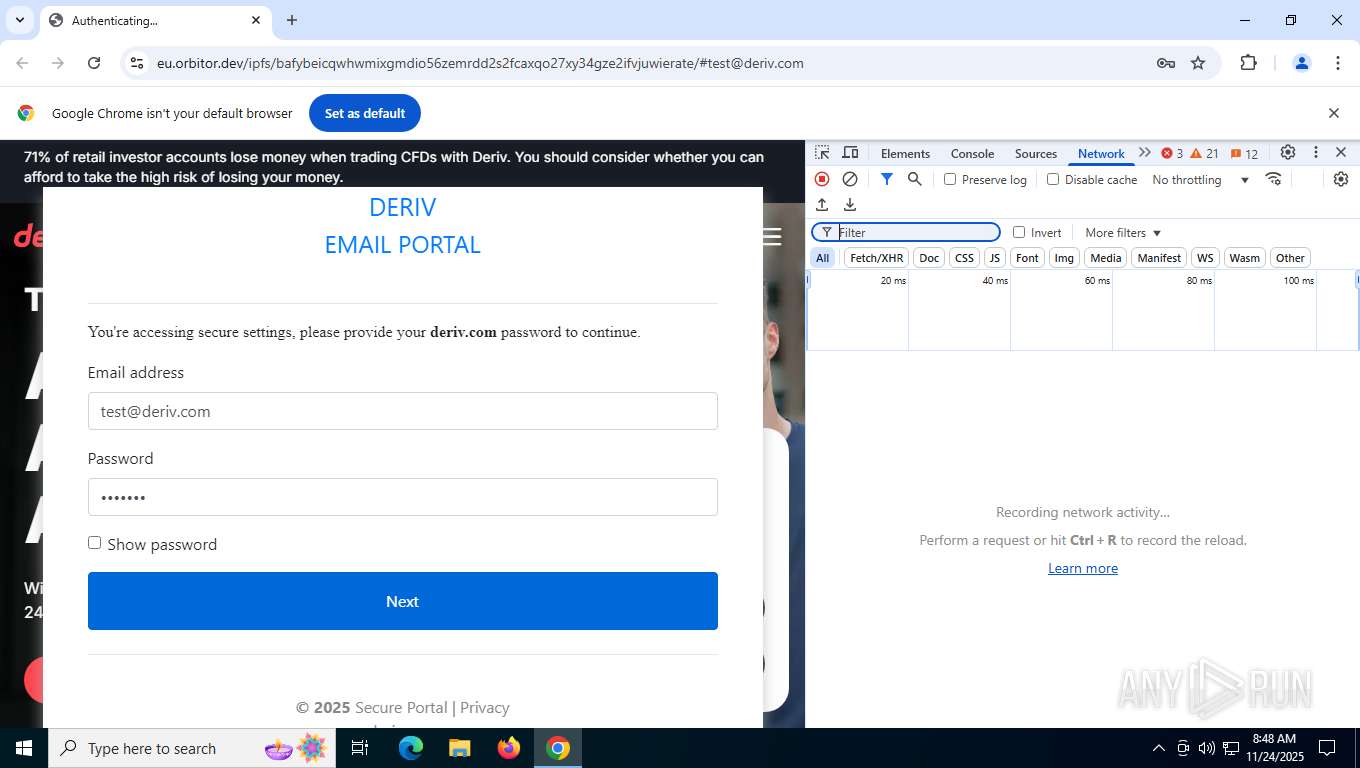This screenshot has width=1360, height=768.
Task: Open Secure Portal footer link
Action: (401, 707)
